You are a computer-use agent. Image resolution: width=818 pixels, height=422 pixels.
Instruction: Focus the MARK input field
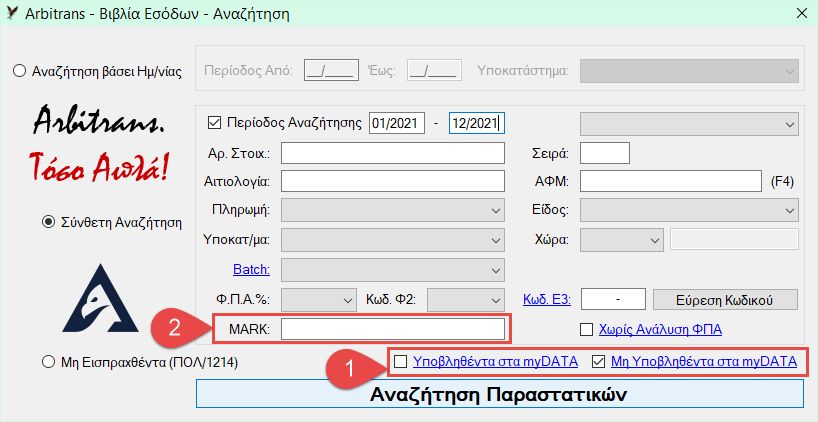pyautogui.click(x=393, y=329)
